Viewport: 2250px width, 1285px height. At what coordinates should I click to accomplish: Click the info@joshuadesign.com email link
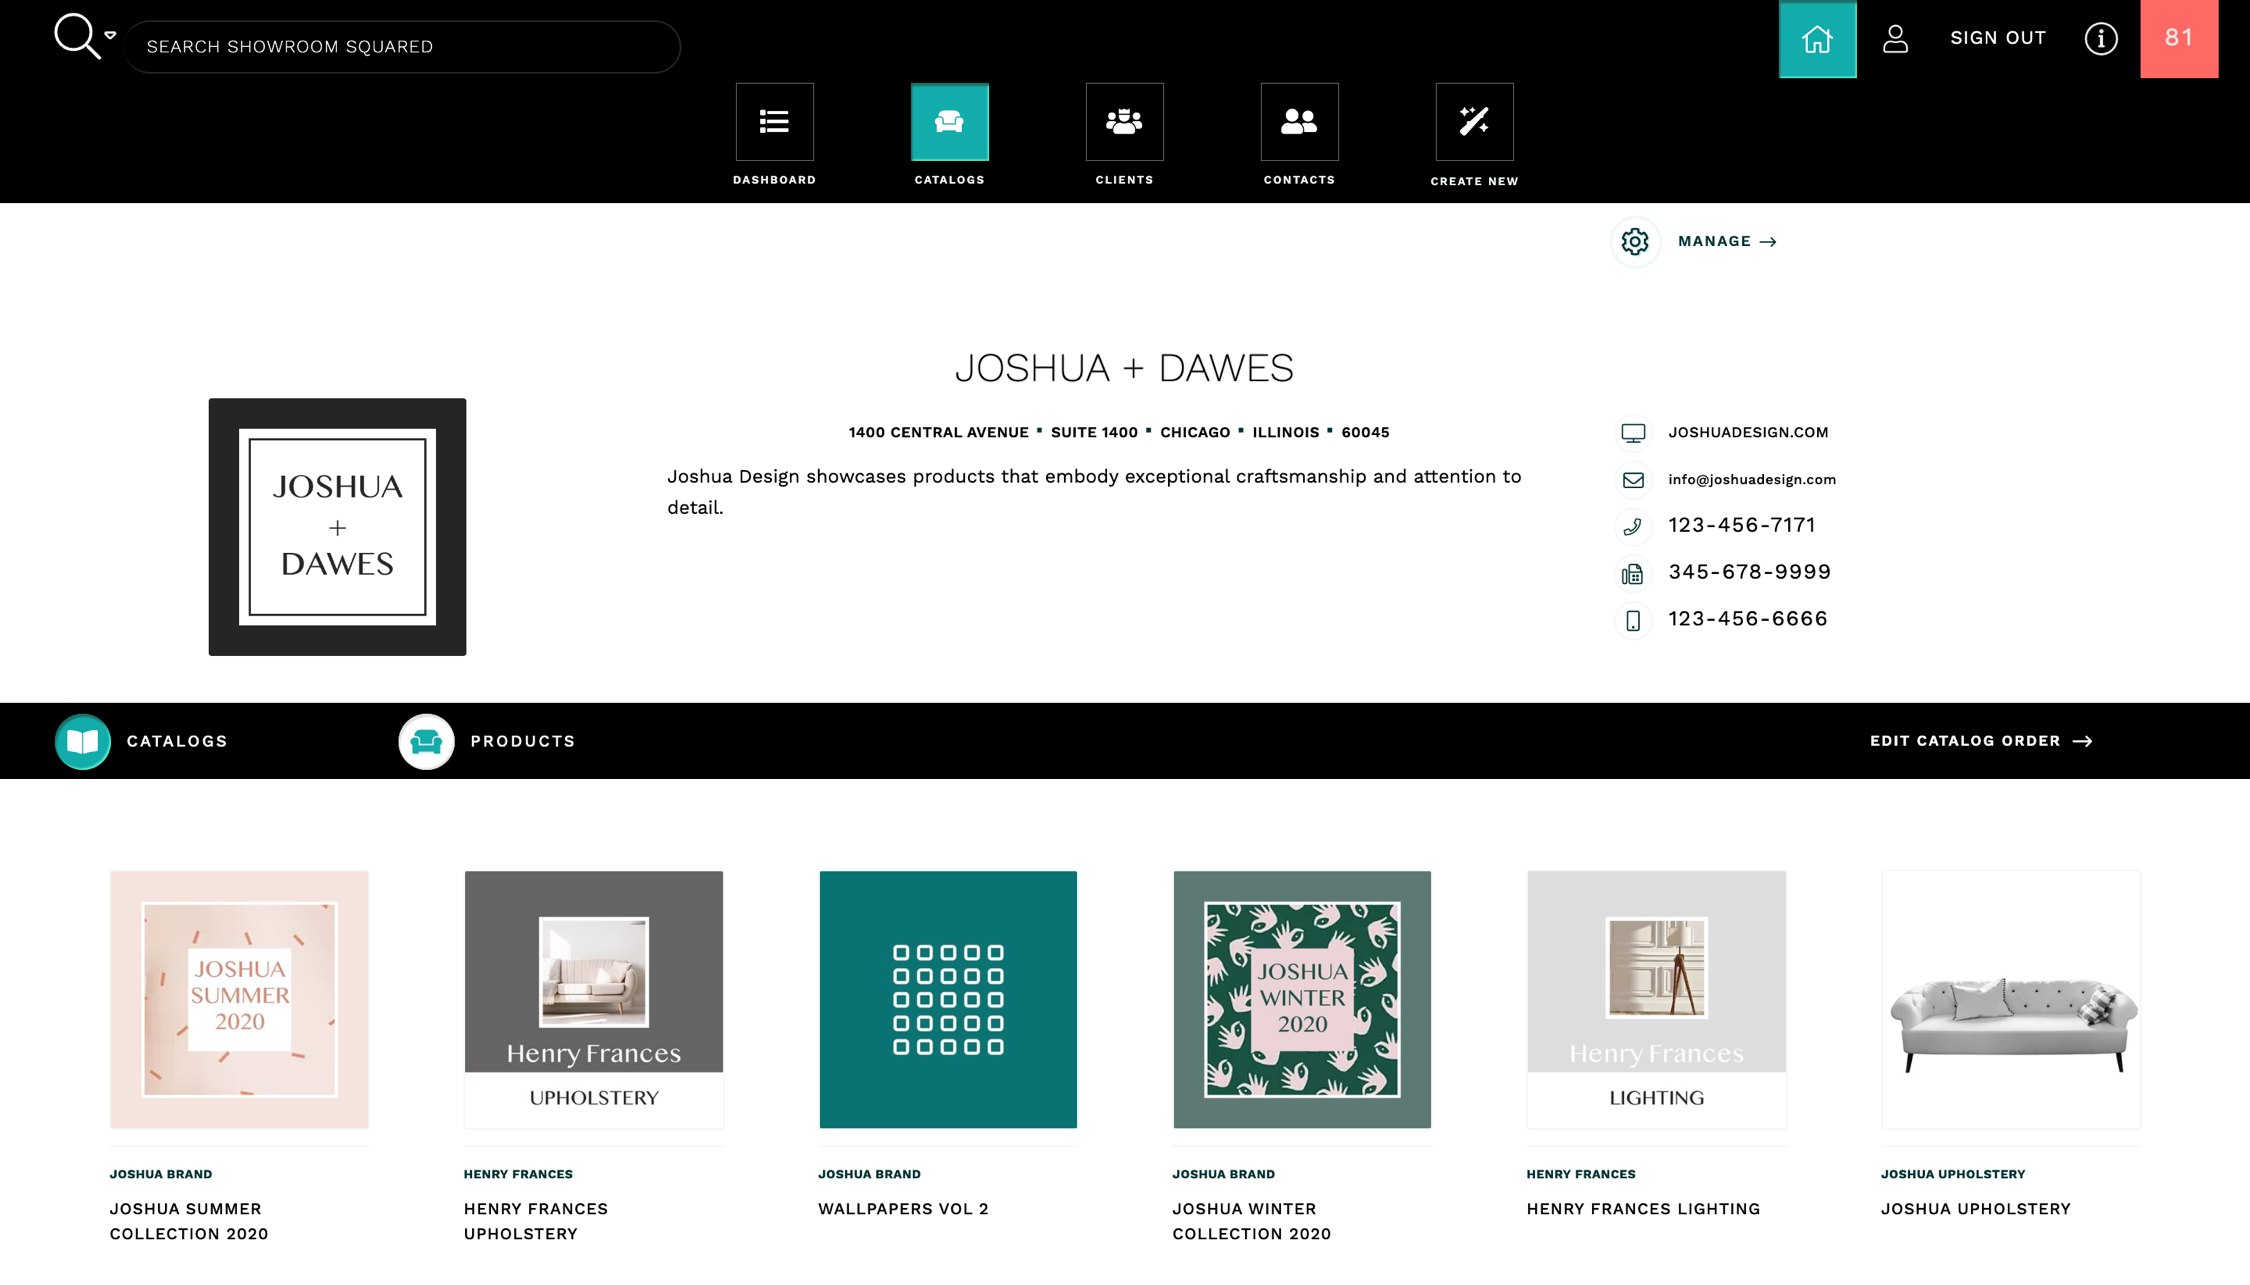pos(1751,479)
